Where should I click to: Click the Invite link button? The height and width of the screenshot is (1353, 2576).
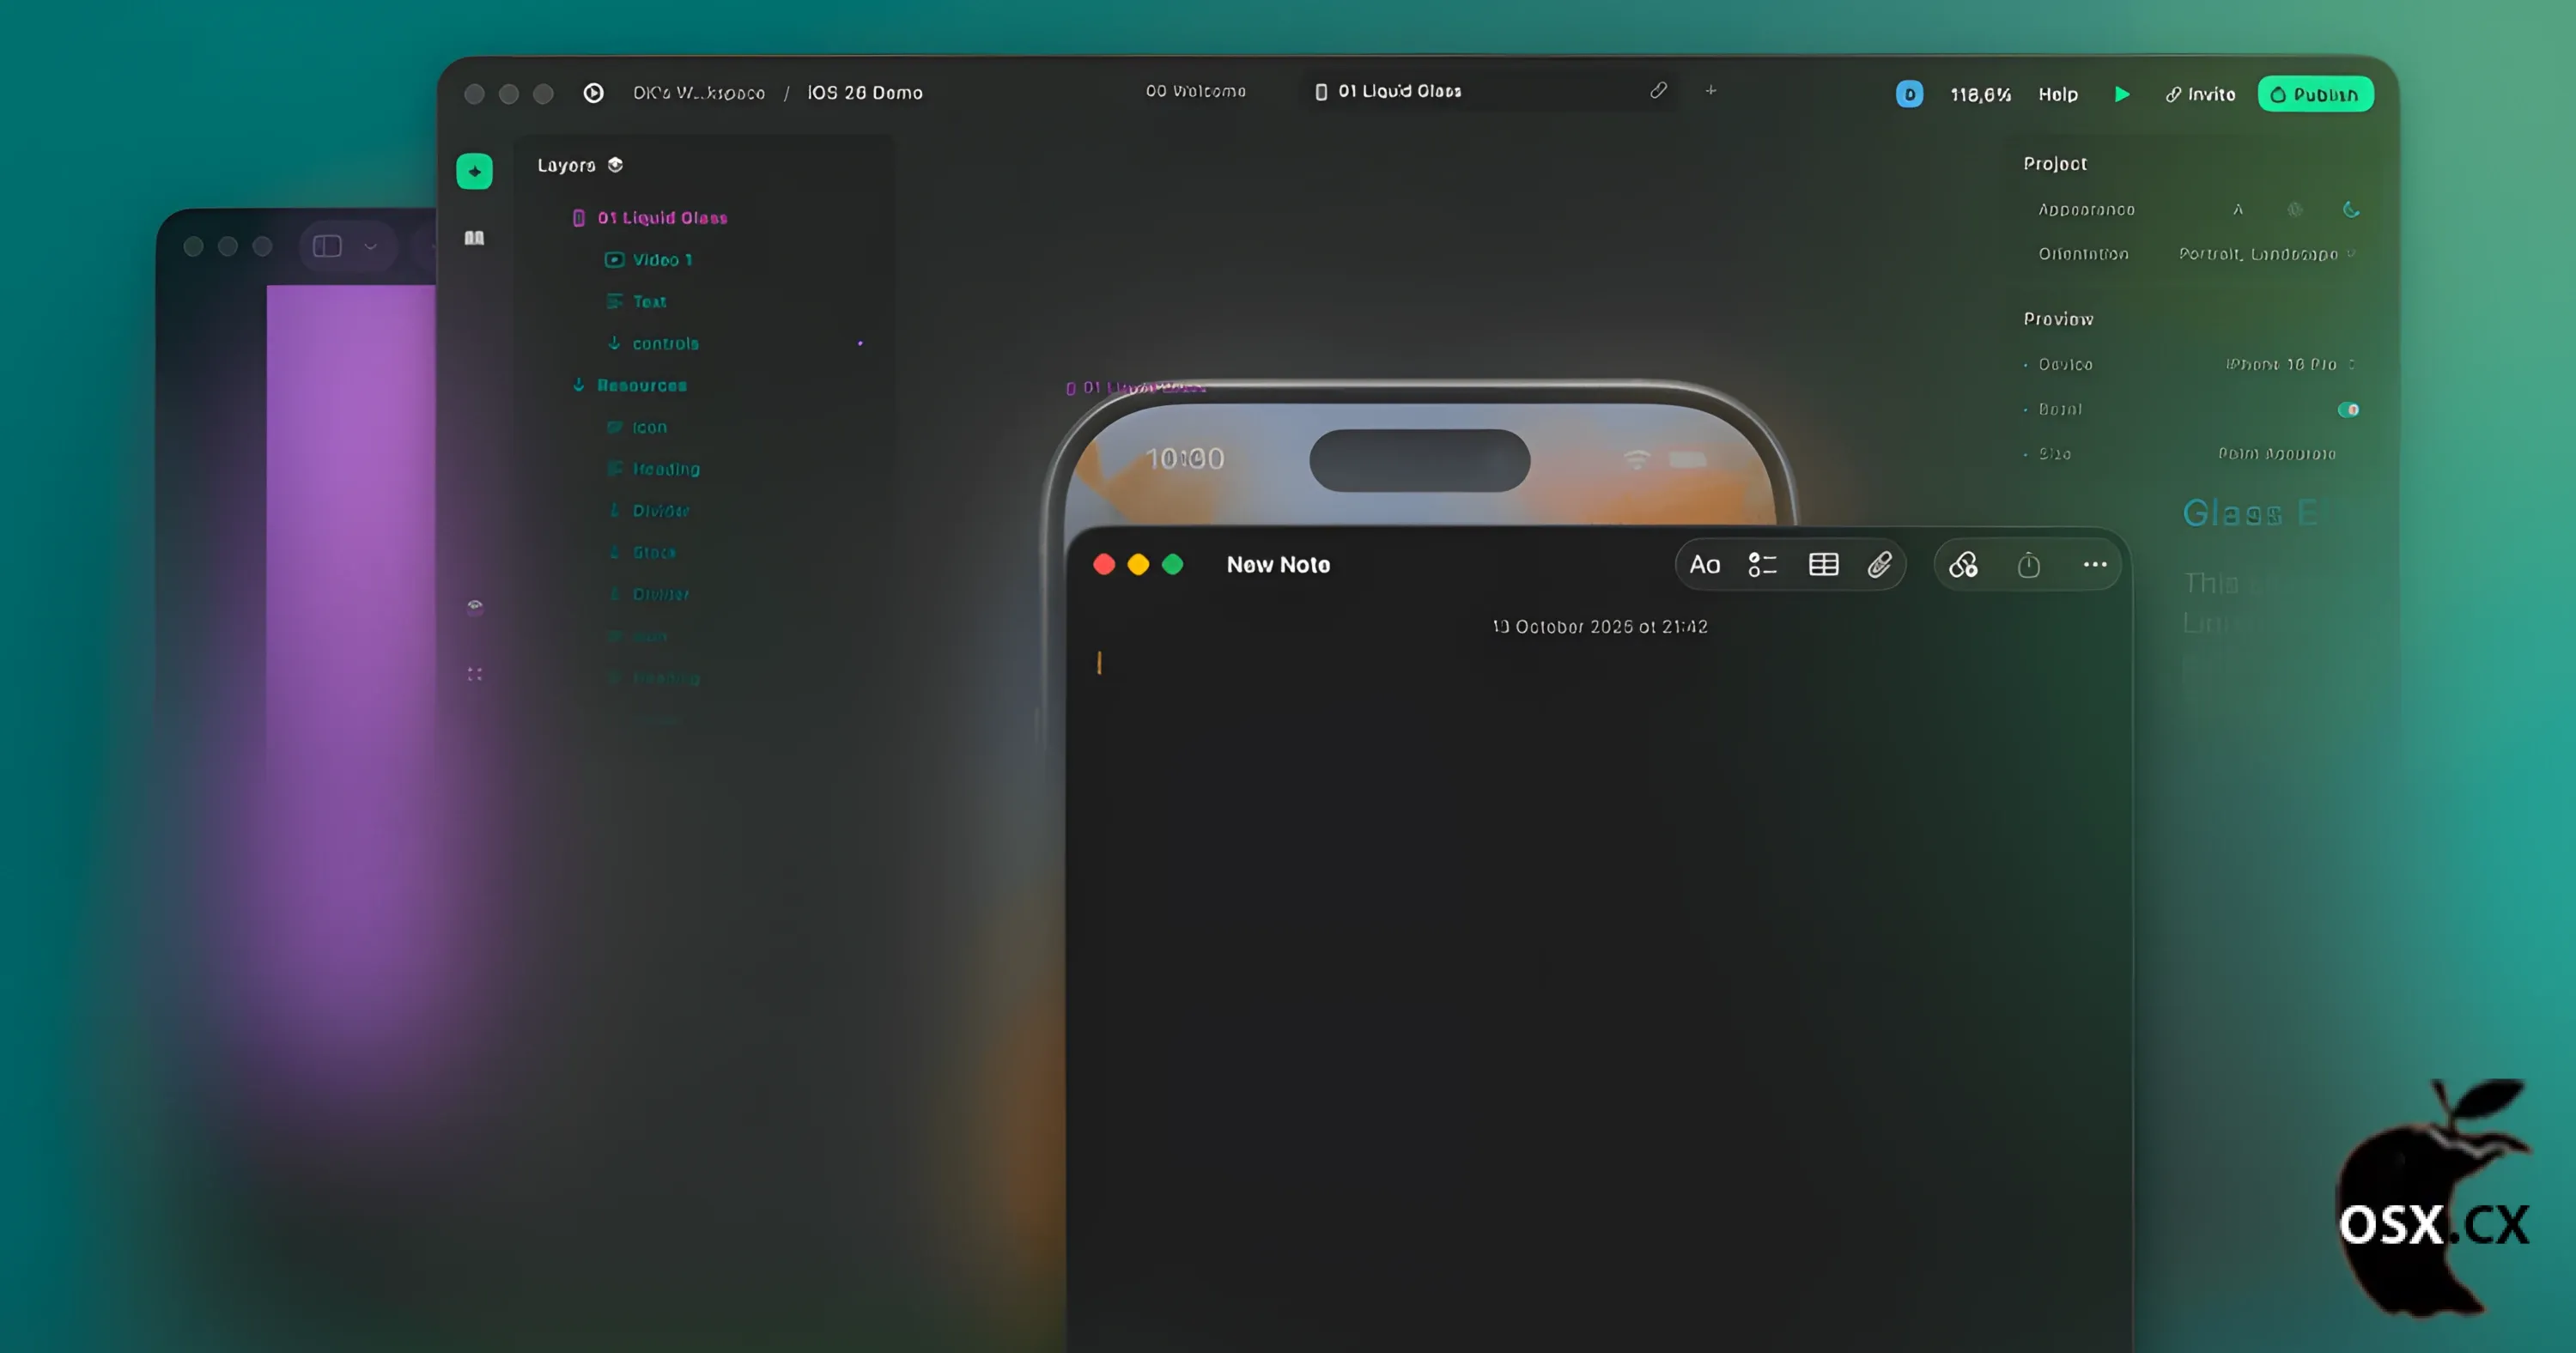[x=2200, y=94]
